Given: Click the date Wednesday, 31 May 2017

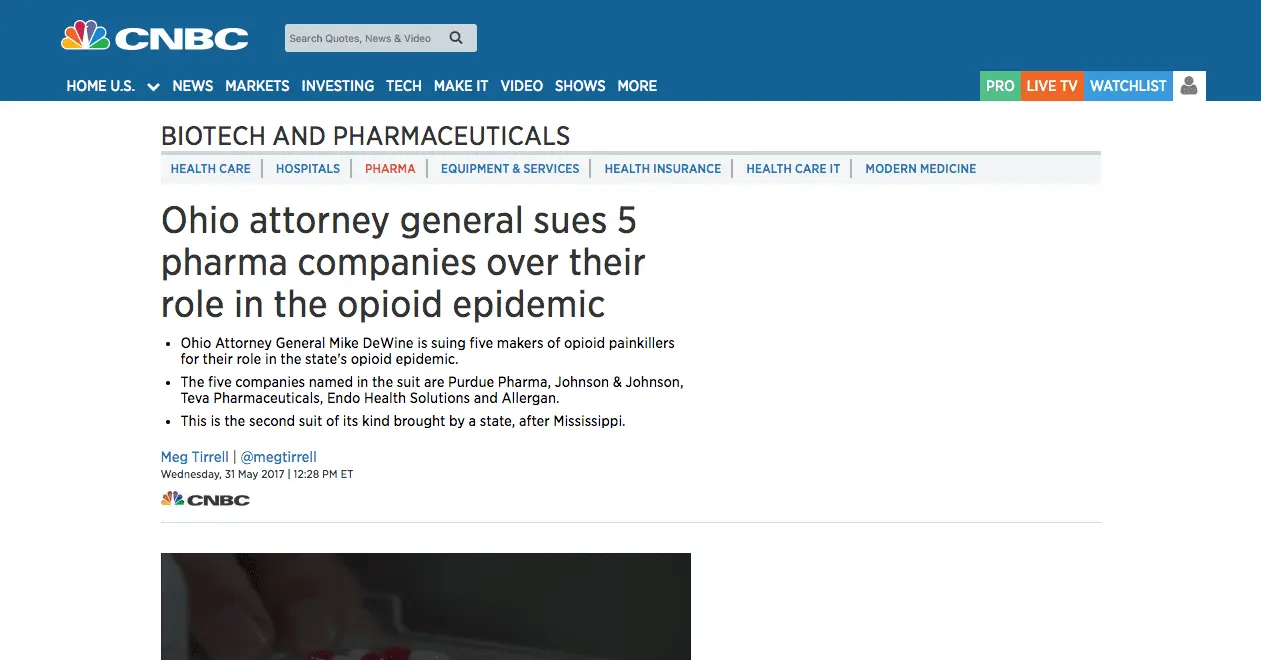Looking at the screenshot, I should 223,474.
